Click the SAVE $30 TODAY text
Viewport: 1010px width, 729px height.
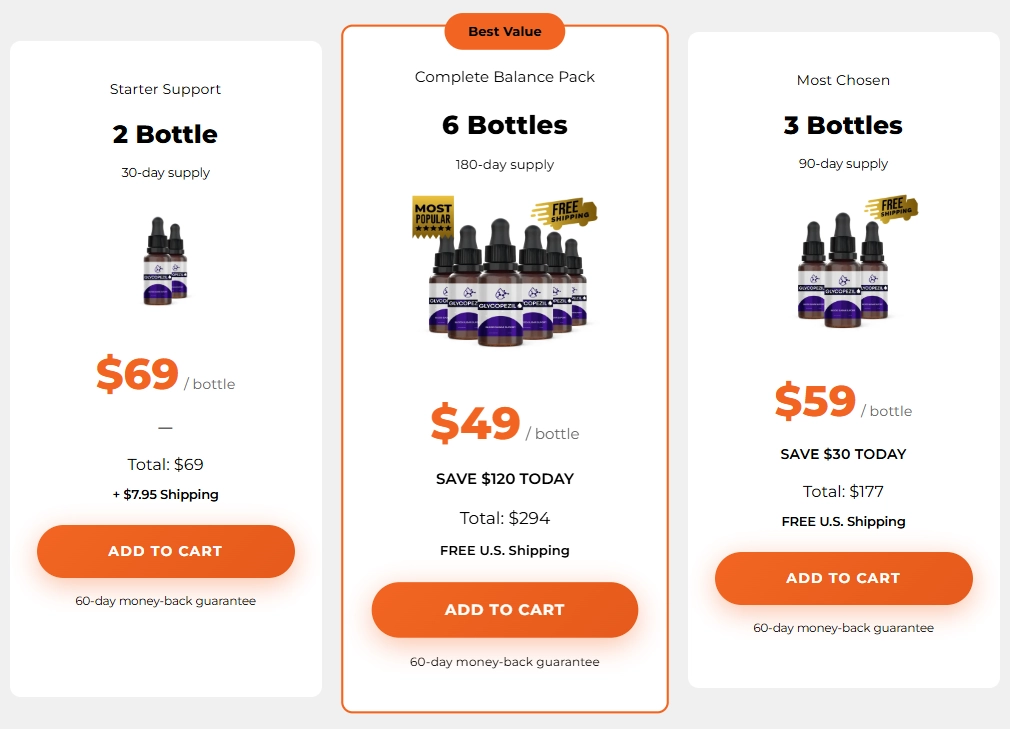click(x=843, y=454)
